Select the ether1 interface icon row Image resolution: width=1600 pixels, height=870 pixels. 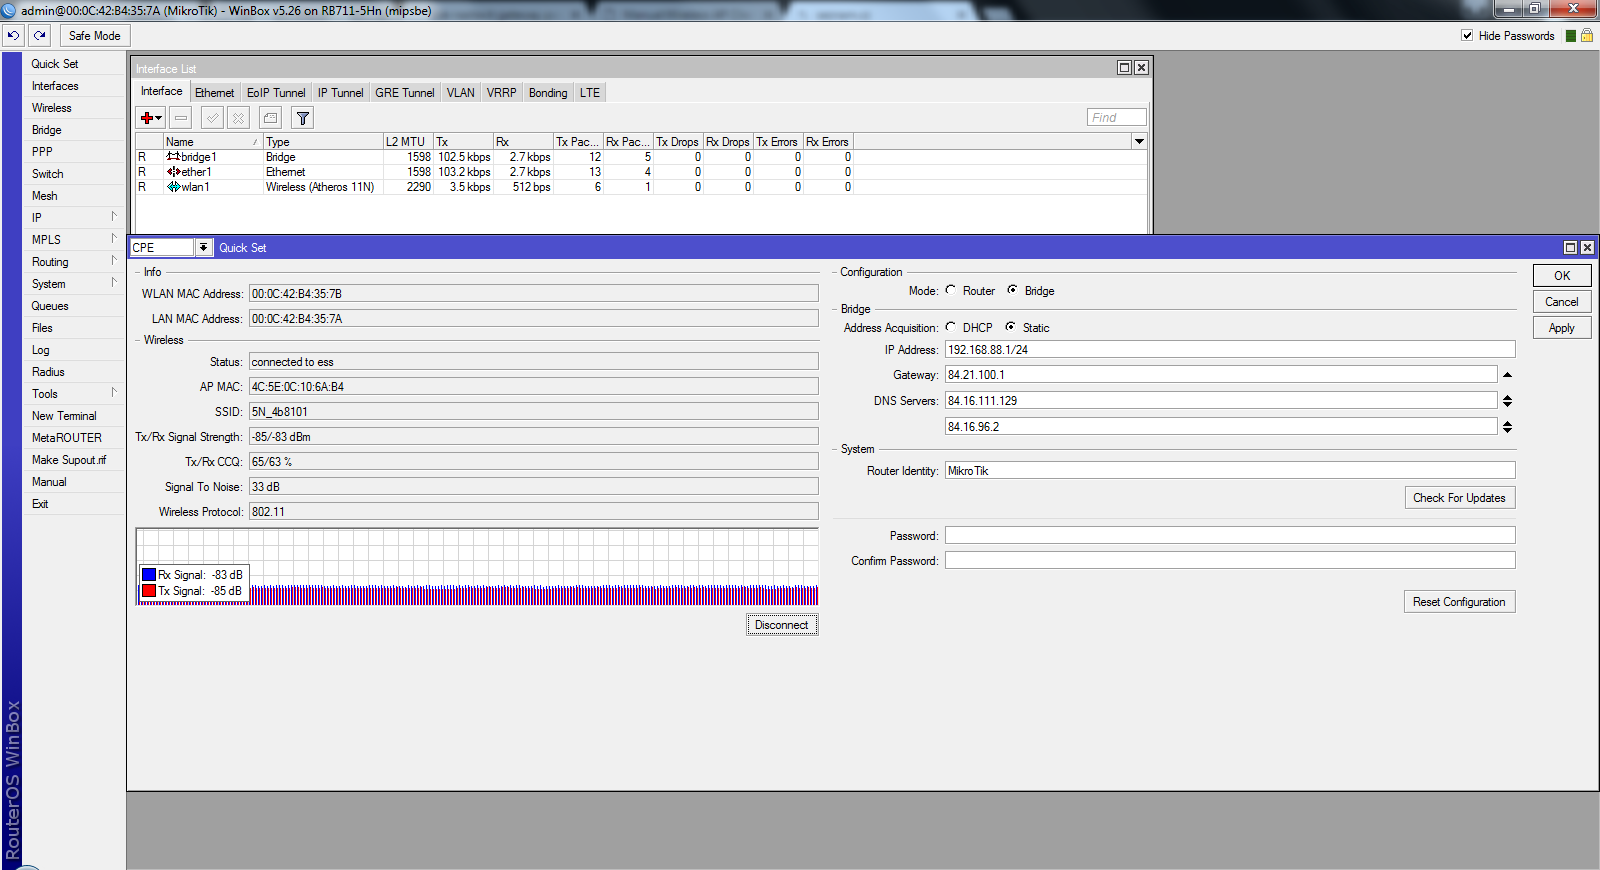click(174, 172)
